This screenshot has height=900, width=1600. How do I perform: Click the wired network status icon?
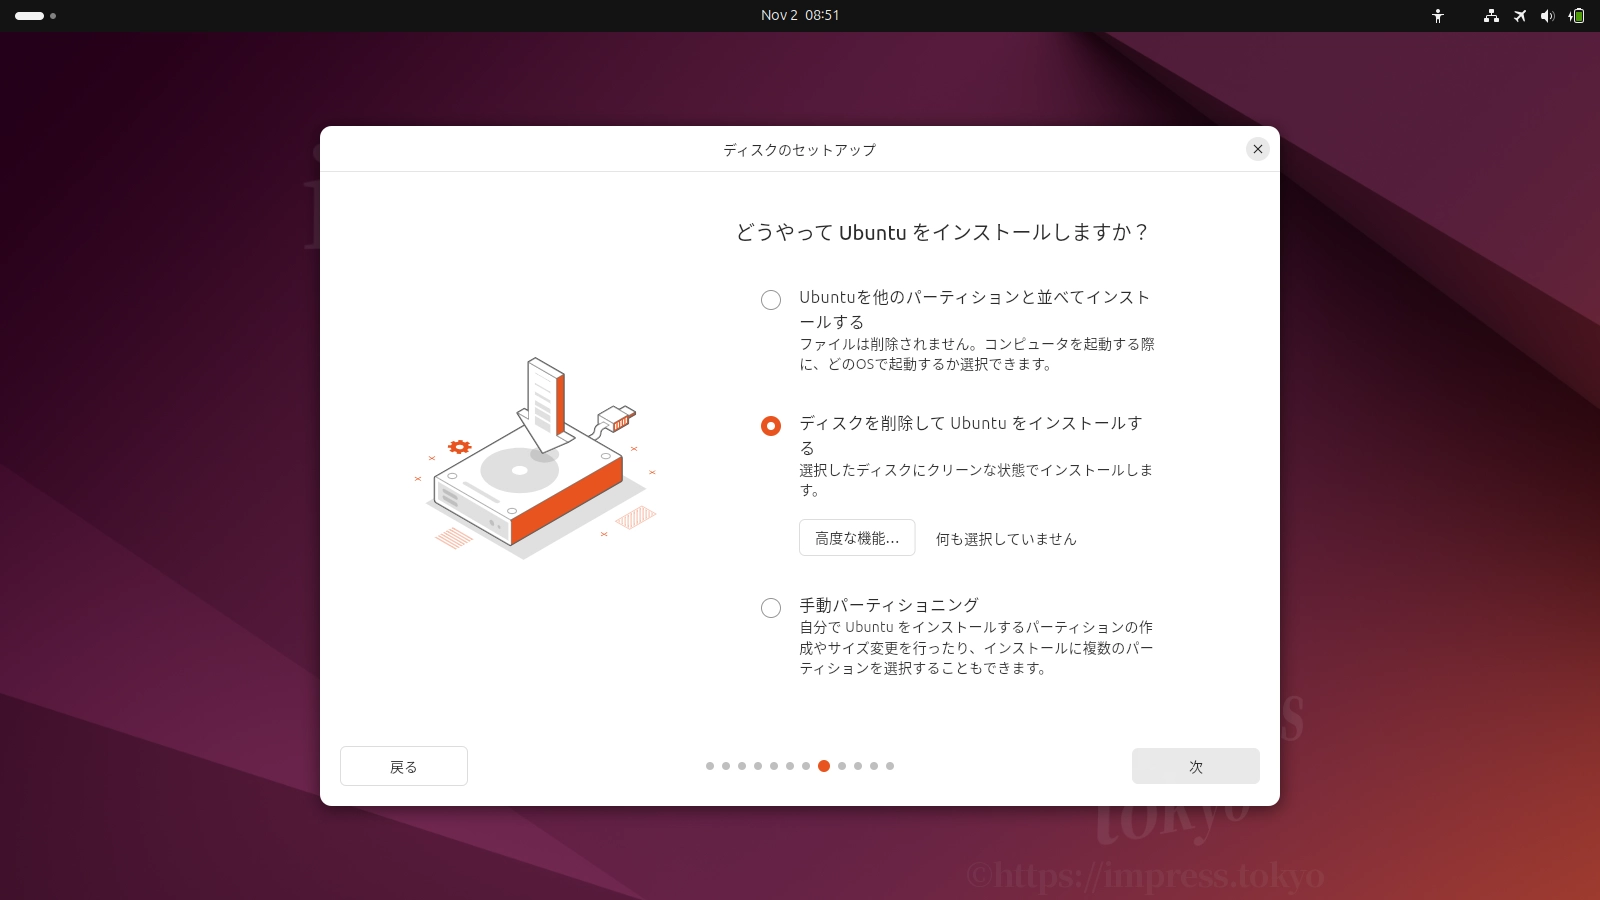[1491, 16]
